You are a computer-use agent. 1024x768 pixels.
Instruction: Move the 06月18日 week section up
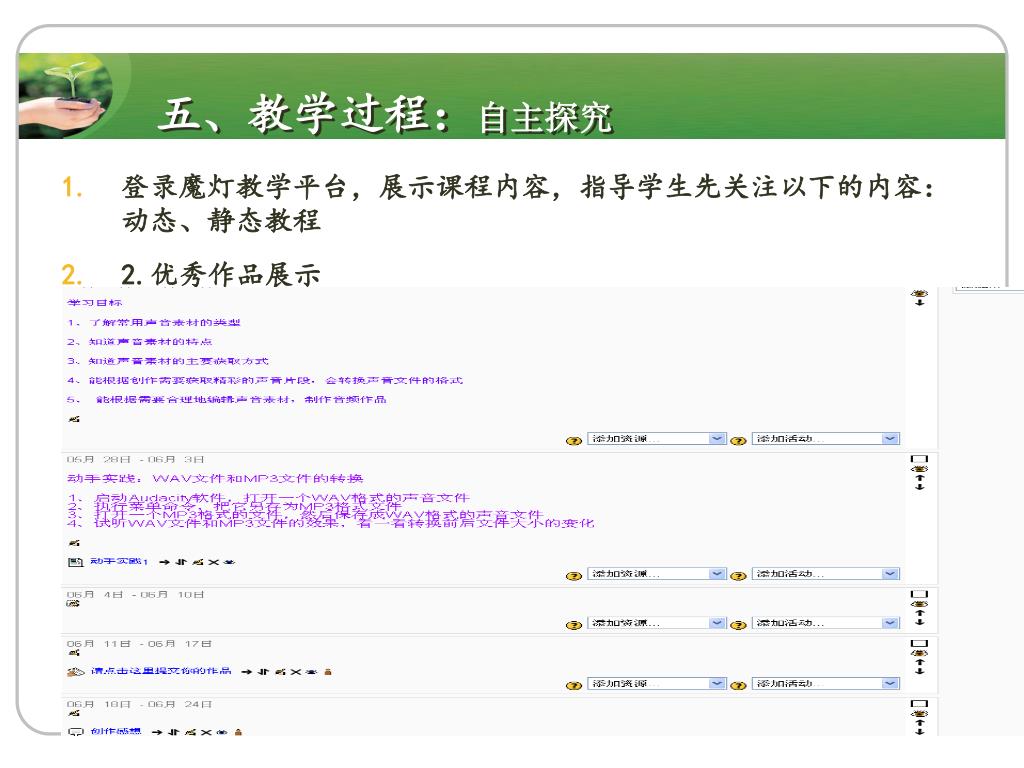click(x=920, y=722)
